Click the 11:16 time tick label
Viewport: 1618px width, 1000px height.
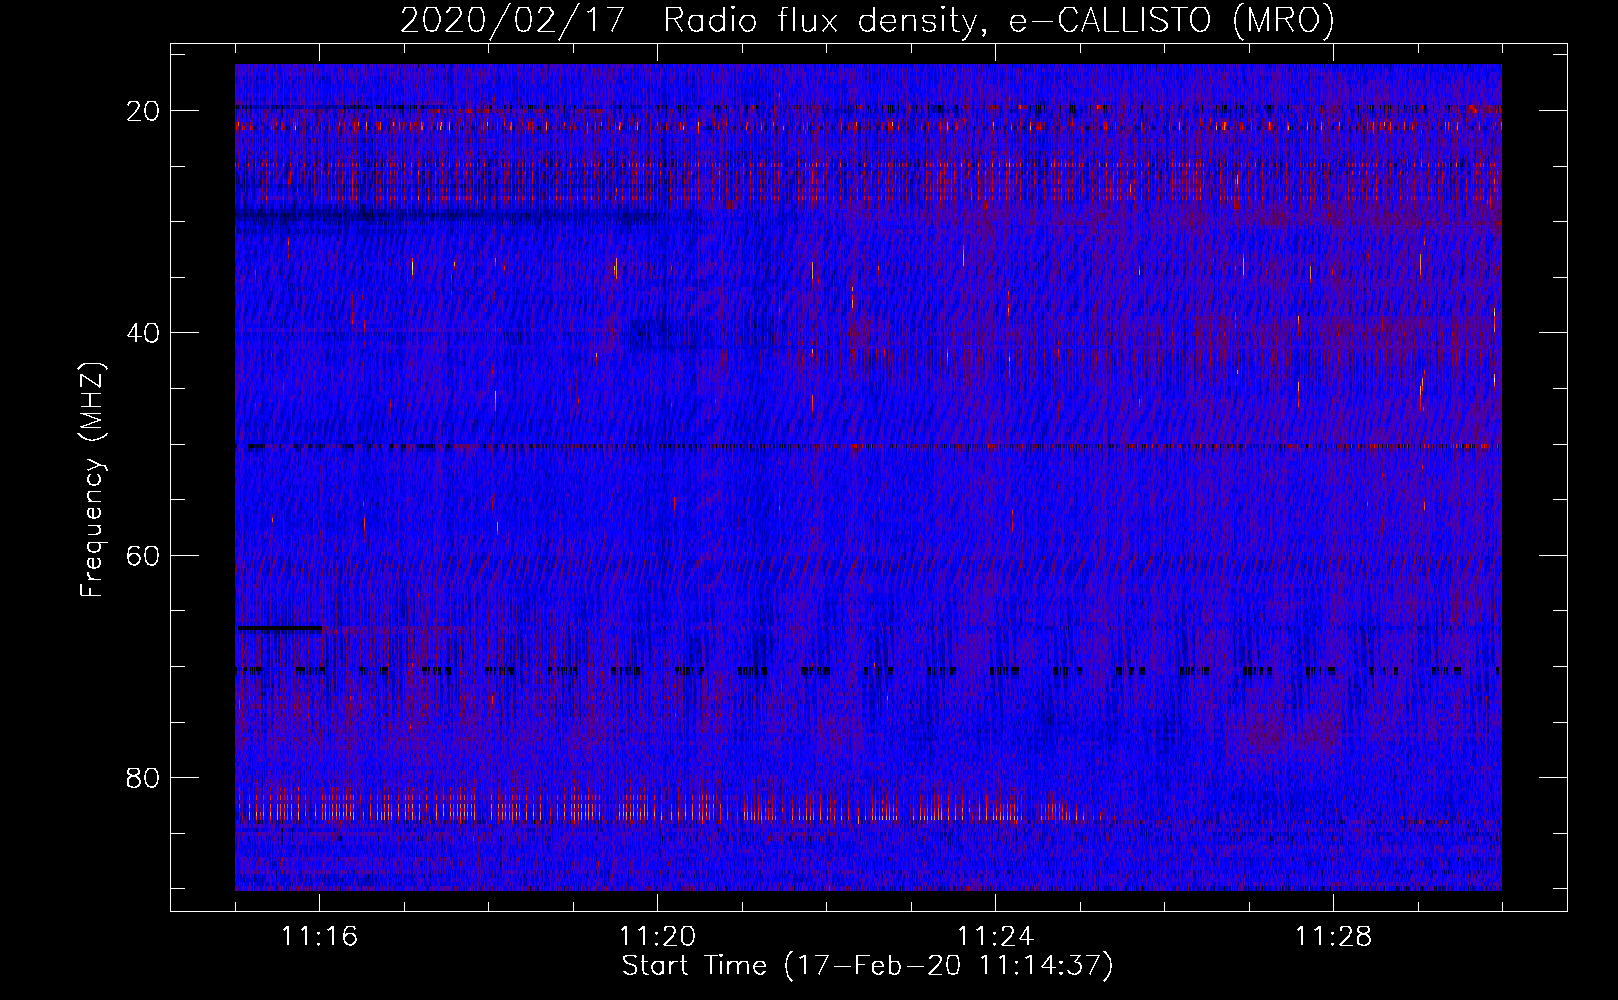pyautogui.click(x=320, y=937)
